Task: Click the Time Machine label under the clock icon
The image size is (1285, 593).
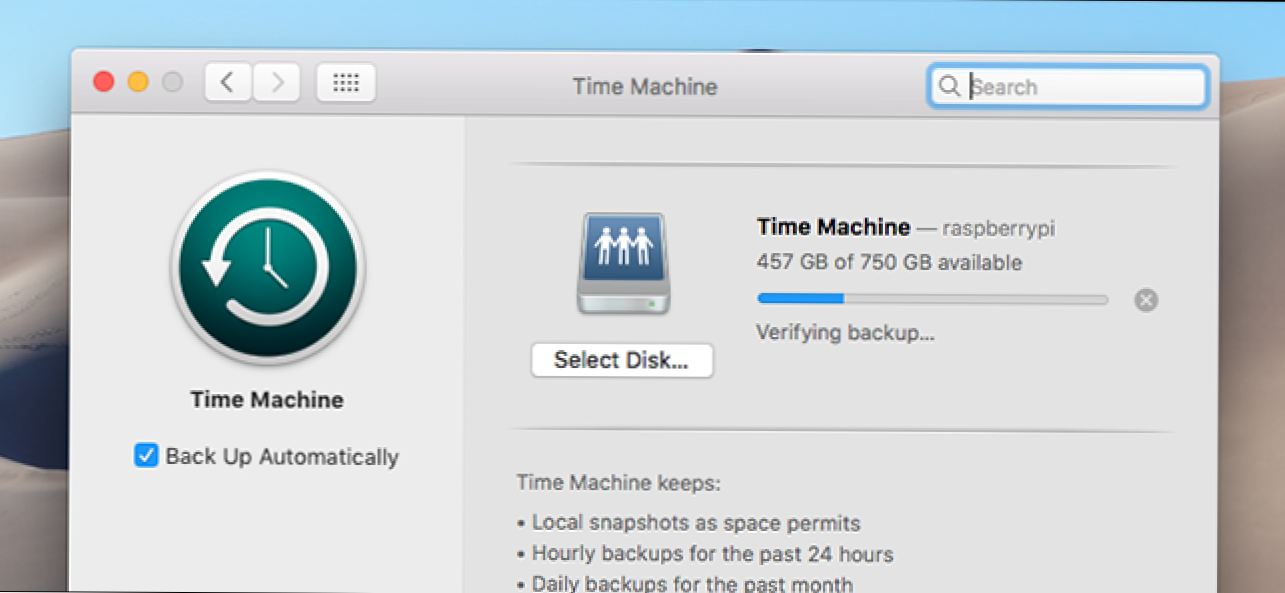Action: [267, 400]
